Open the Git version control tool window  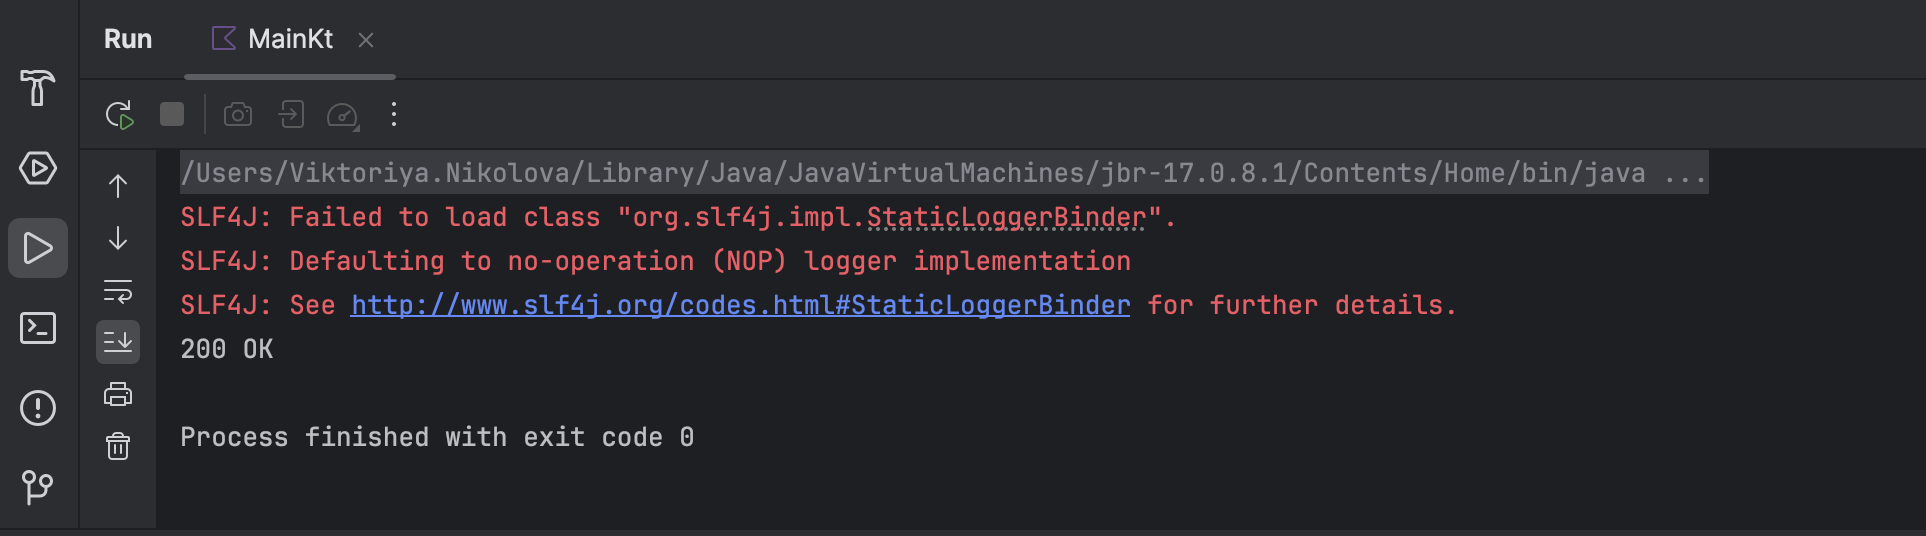point(38,488)
